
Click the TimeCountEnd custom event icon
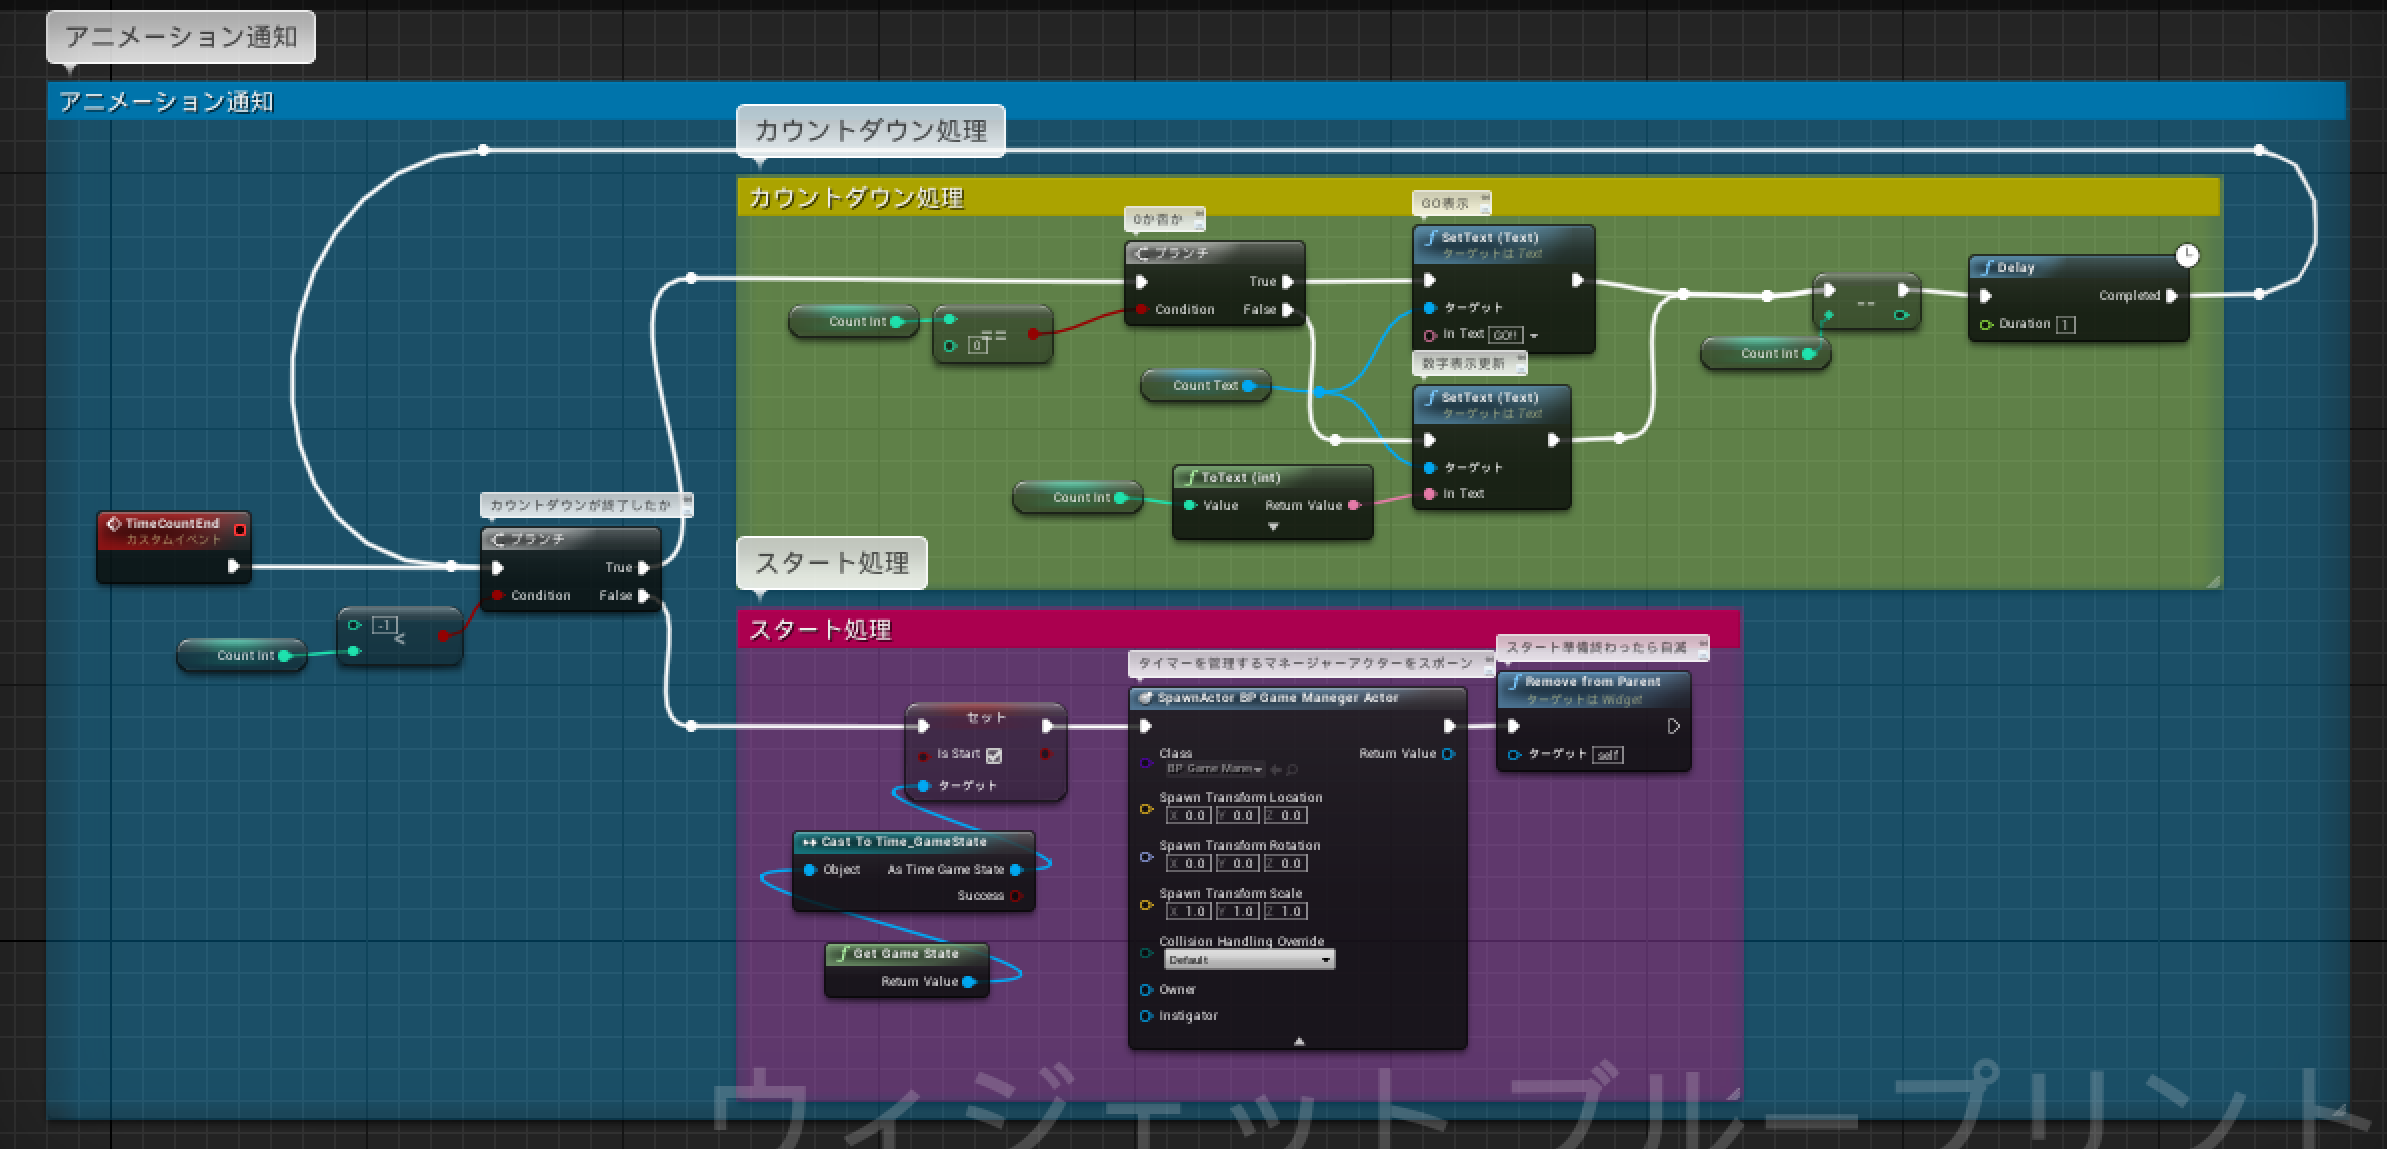[113, 523]
